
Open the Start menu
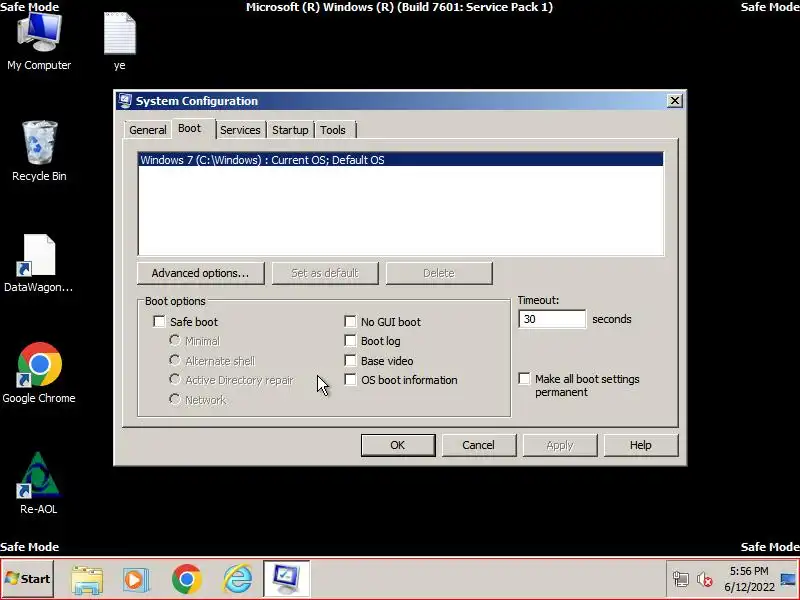coord(28,579)
